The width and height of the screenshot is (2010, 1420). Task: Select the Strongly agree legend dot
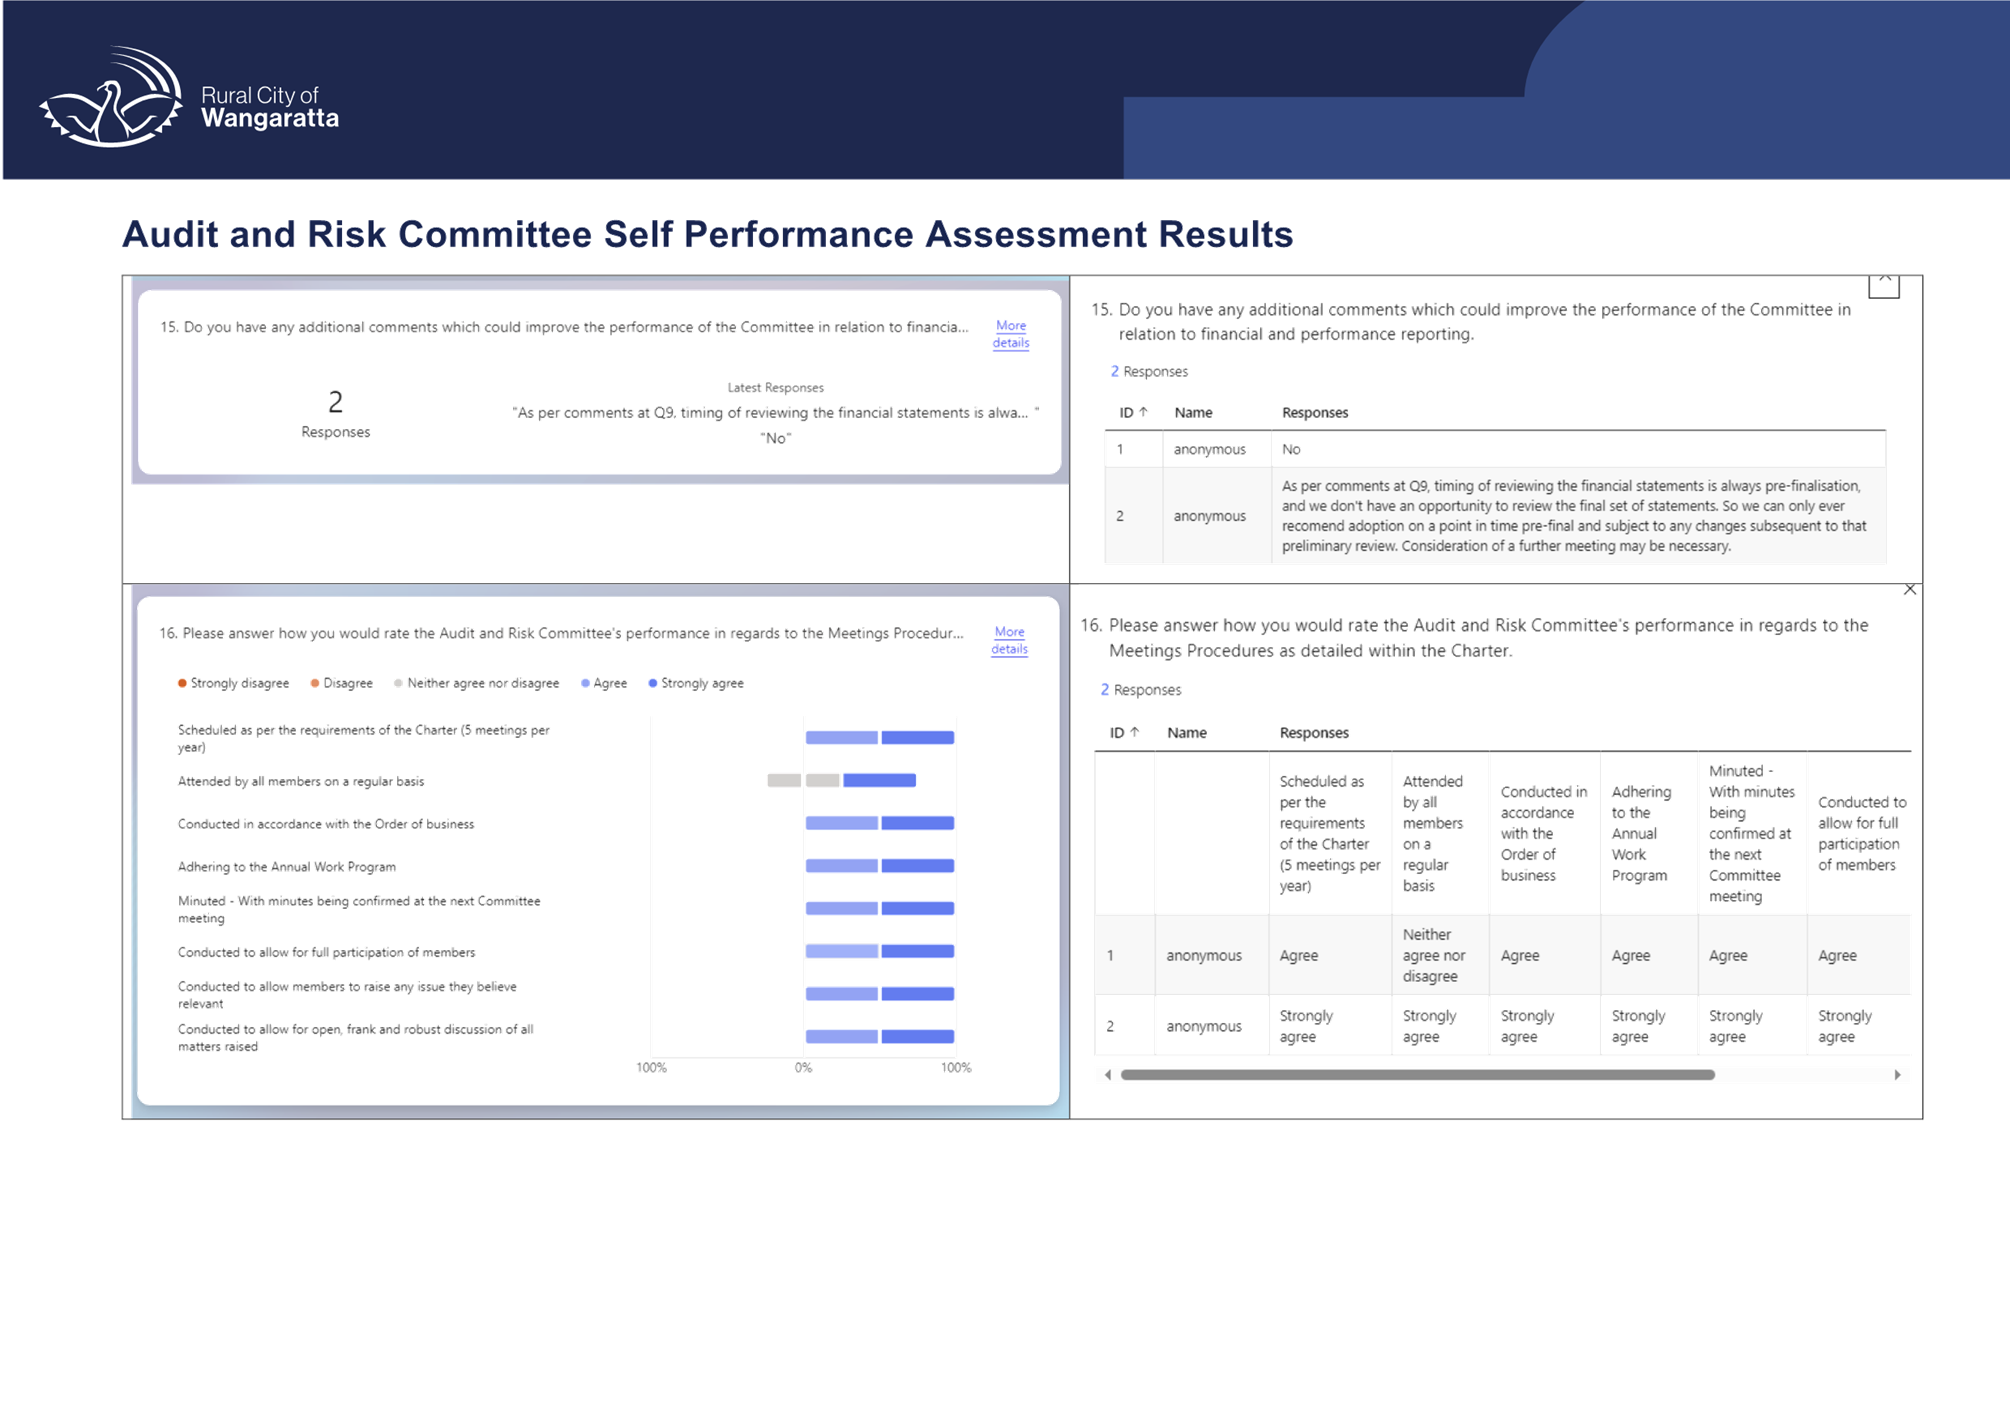[x=653, y=683]
